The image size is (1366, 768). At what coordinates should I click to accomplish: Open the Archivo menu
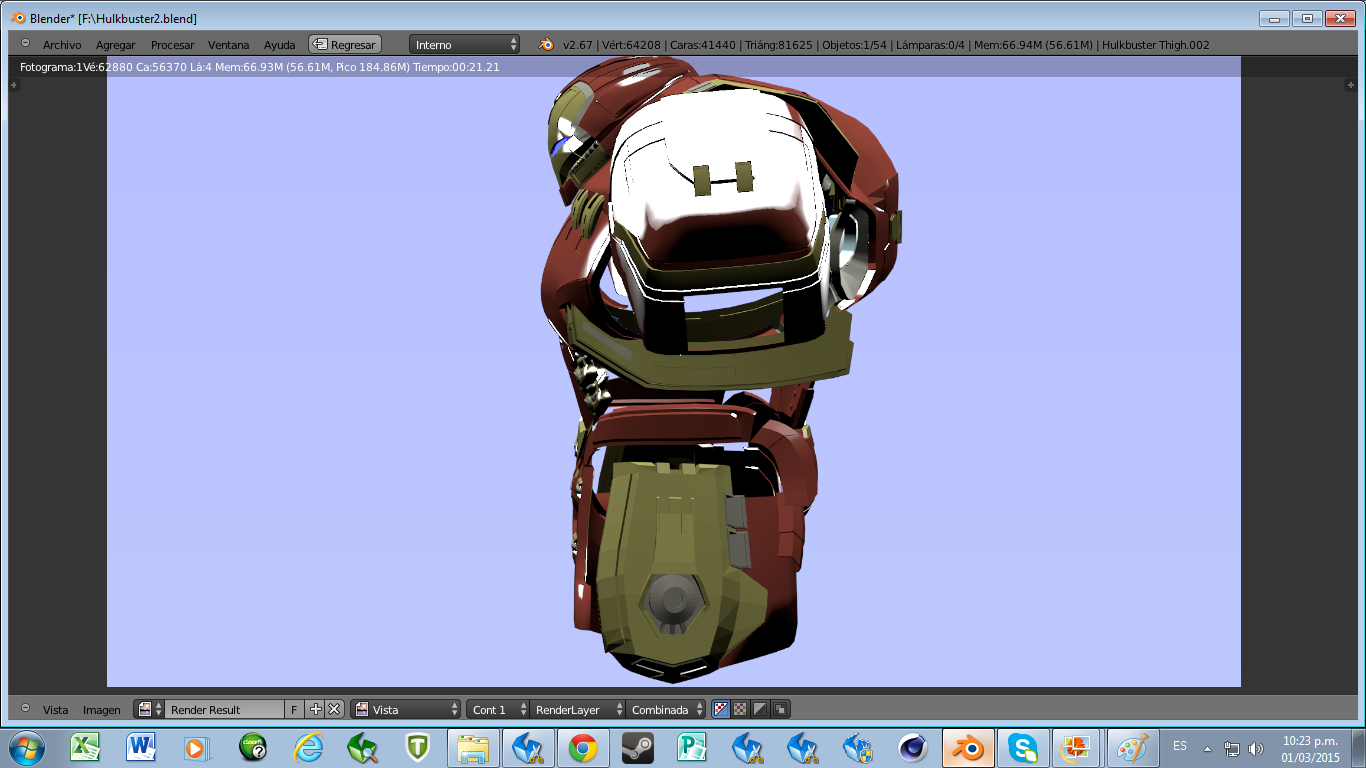pyautogui.click(x=62, y=45)
